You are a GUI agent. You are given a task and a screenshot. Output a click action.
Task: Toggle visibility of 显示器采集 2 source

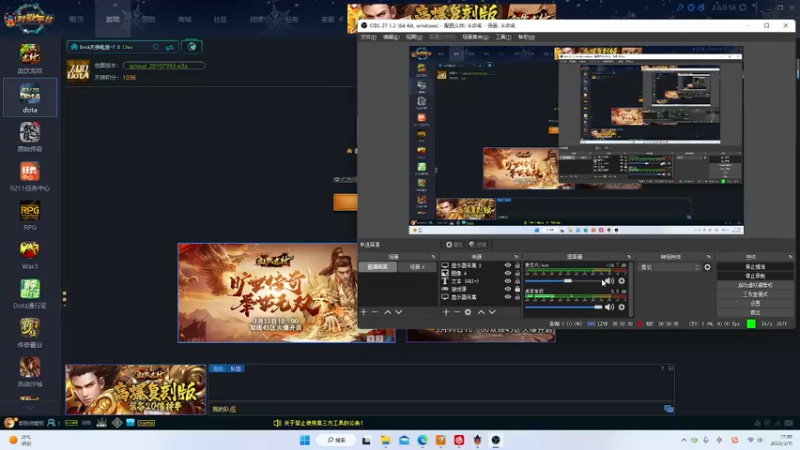point(508,265)
